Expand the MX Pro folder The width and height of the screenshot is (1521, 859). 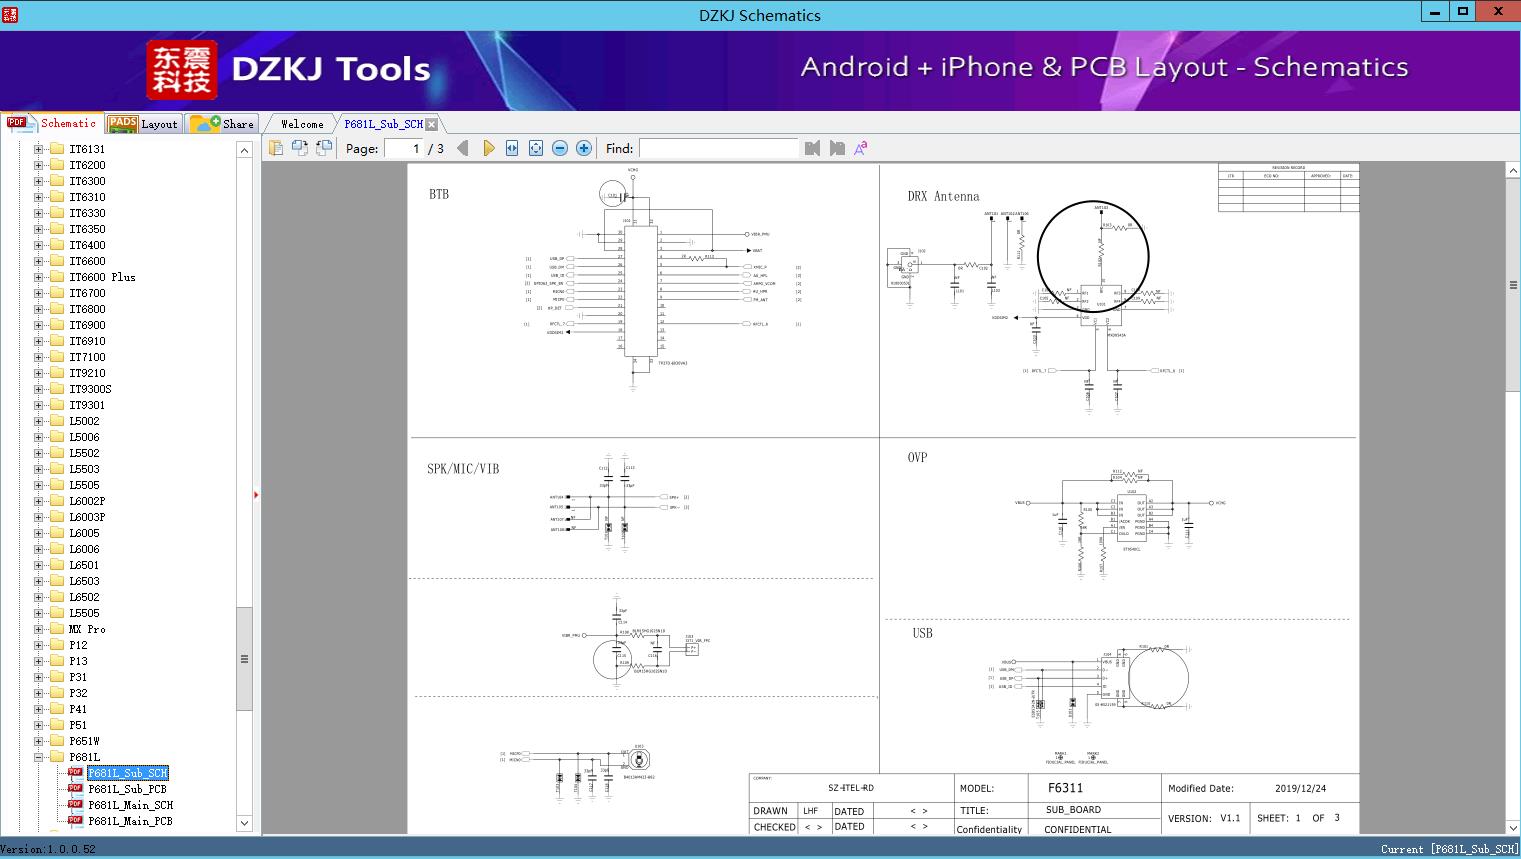click(x=39, y=629)
